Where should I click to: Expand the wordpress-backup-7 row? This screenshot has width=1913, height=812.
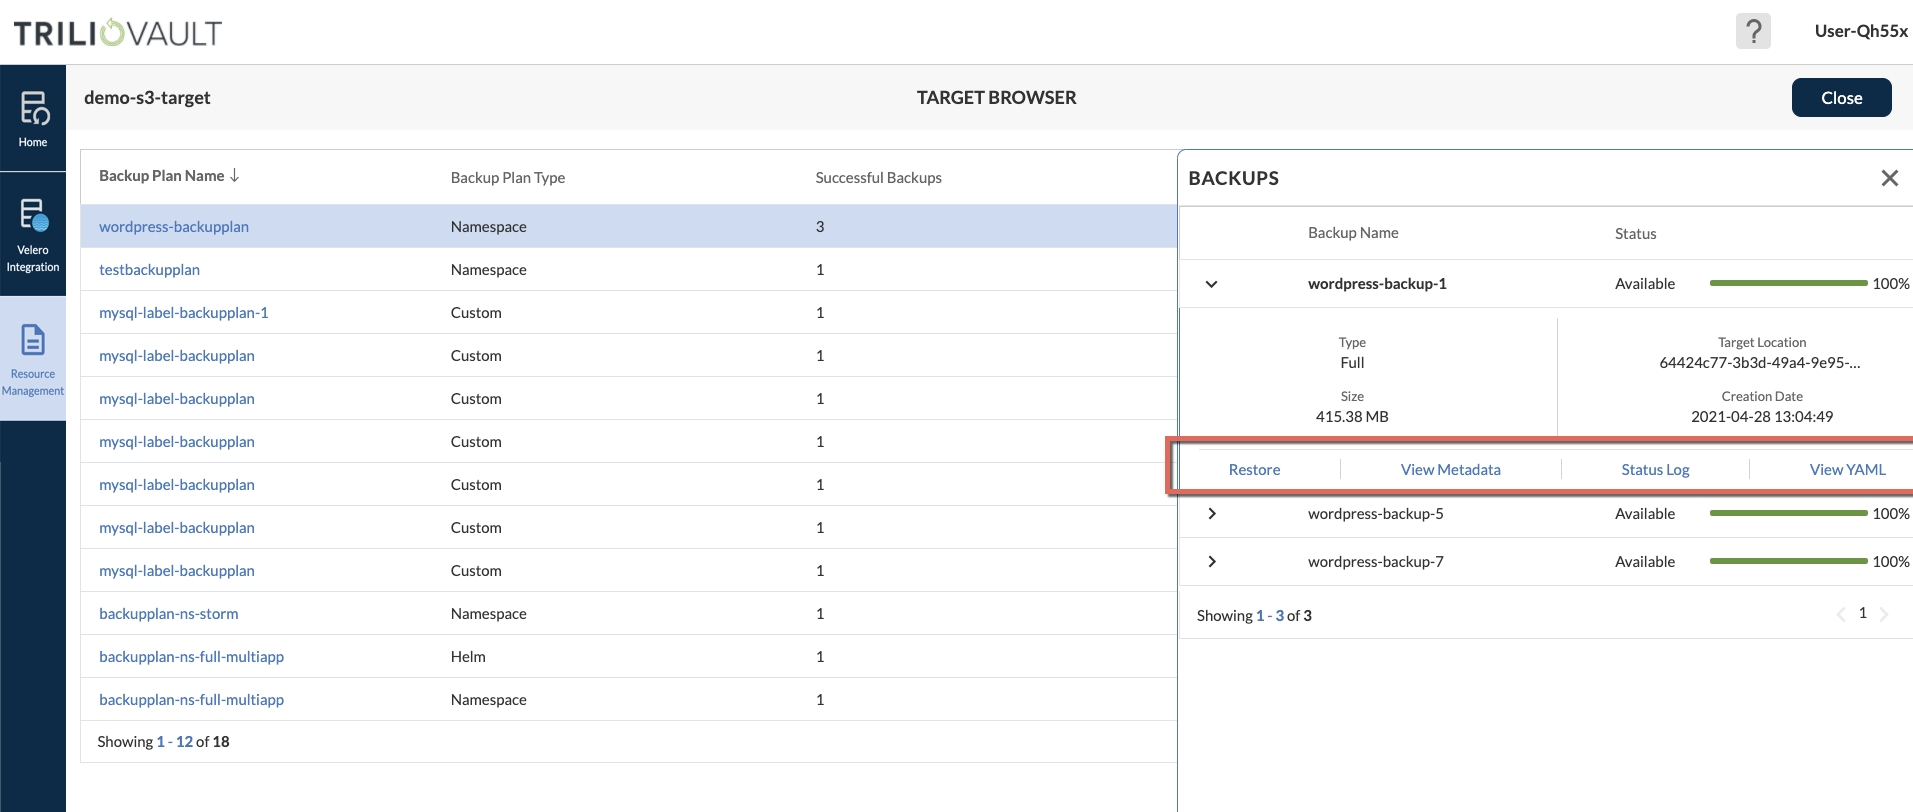[x=1211, y=562]
